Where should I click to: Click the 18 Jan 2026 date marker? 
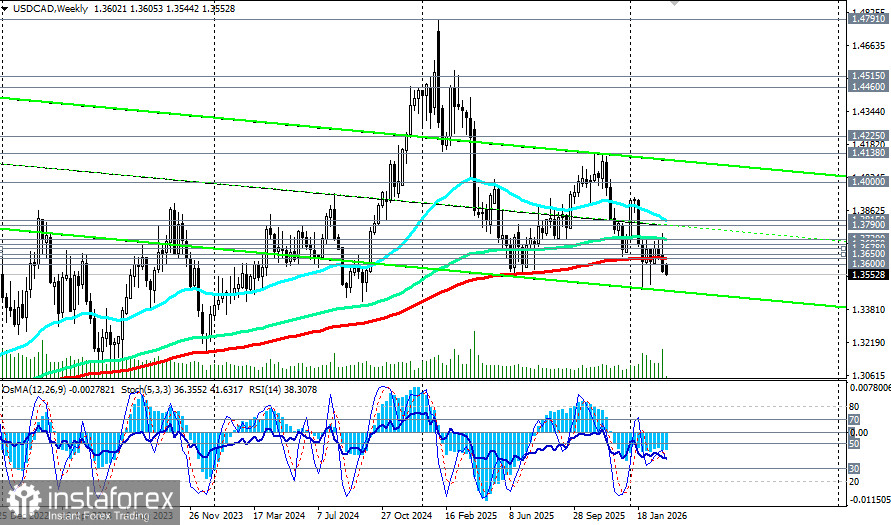[x=662, y=515]
